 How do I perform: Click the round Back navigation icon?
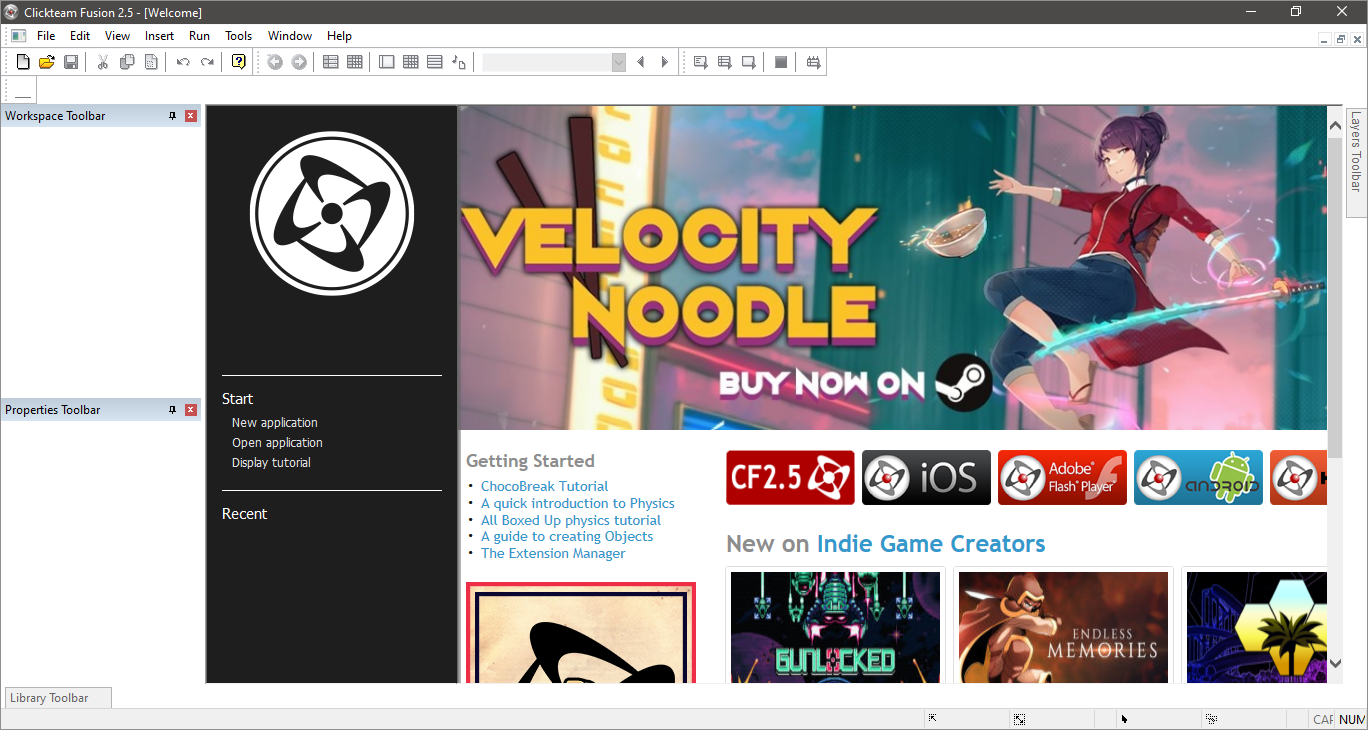tap(275, 62)
